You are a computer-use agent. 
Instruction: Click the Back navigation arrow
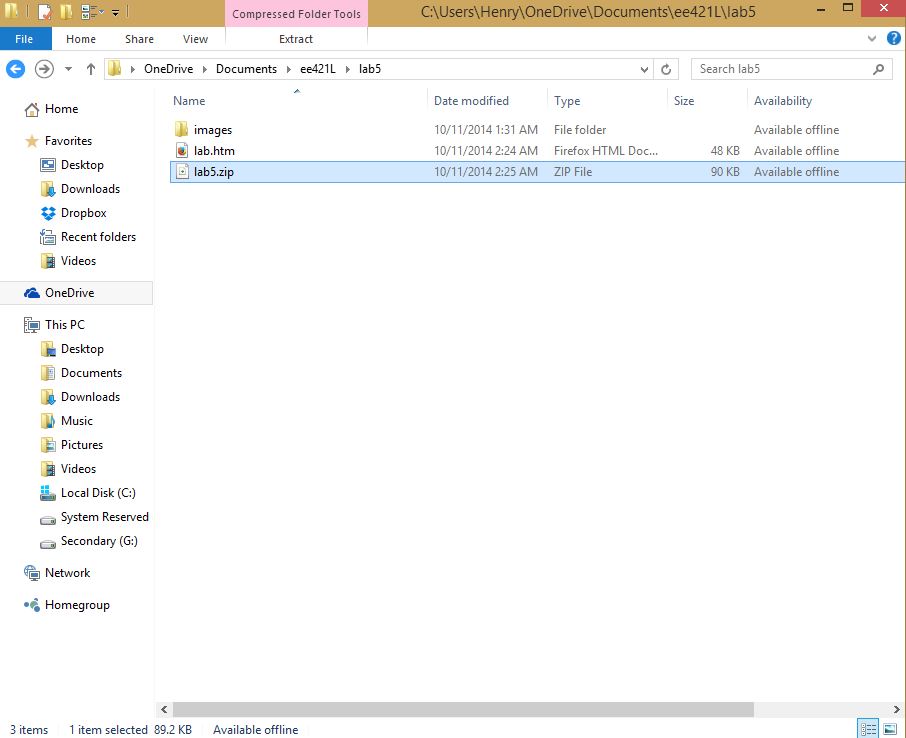click(15, 69)
